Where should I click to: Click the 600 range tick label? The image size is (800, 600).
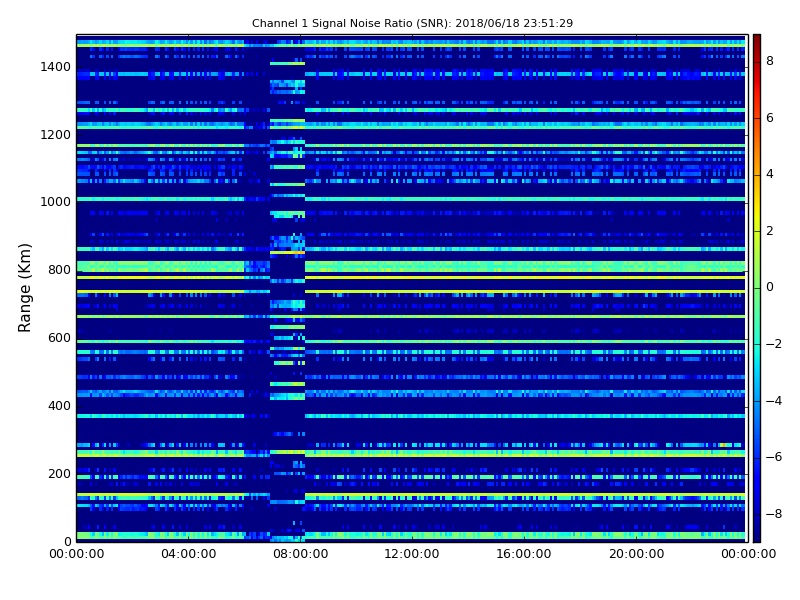(59, 338)
